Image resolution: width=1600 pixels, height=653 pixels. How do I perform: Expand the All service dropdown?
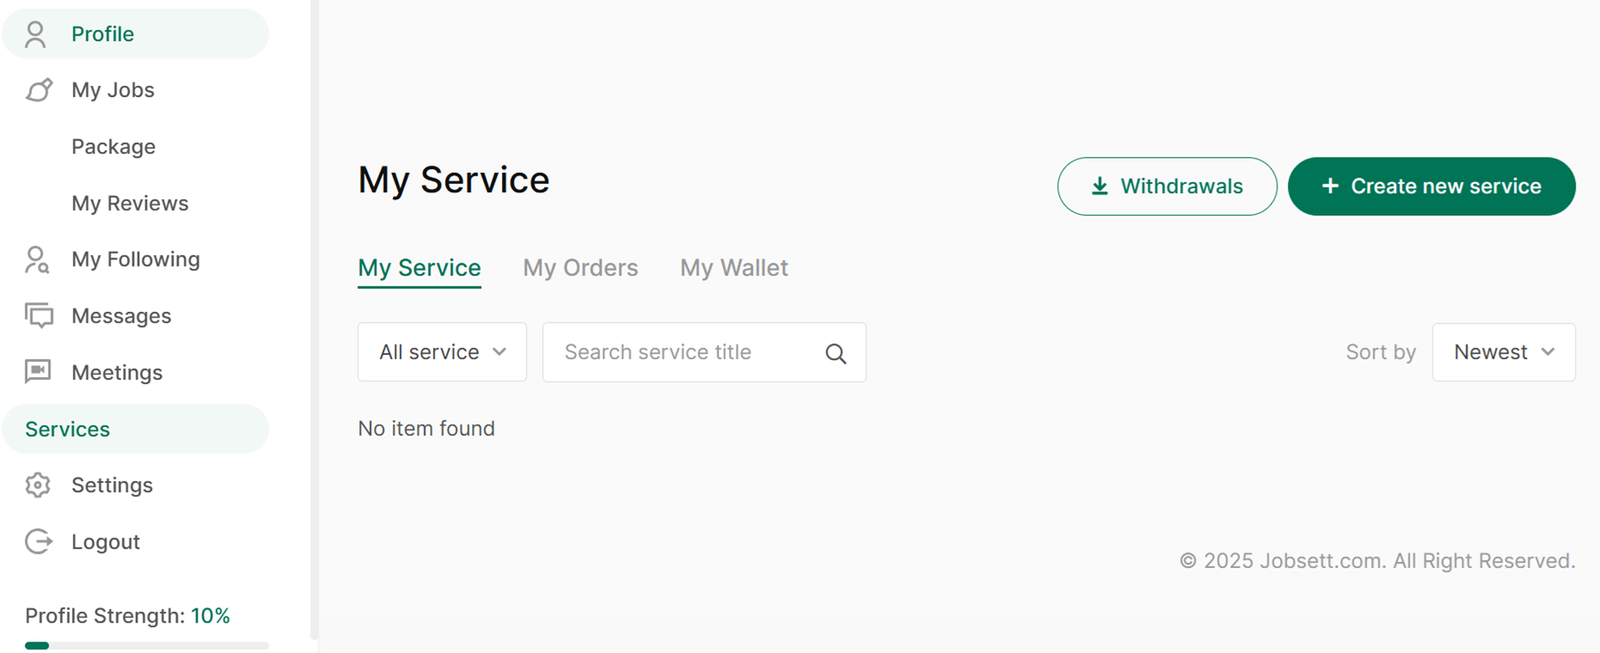click(442, 352)
